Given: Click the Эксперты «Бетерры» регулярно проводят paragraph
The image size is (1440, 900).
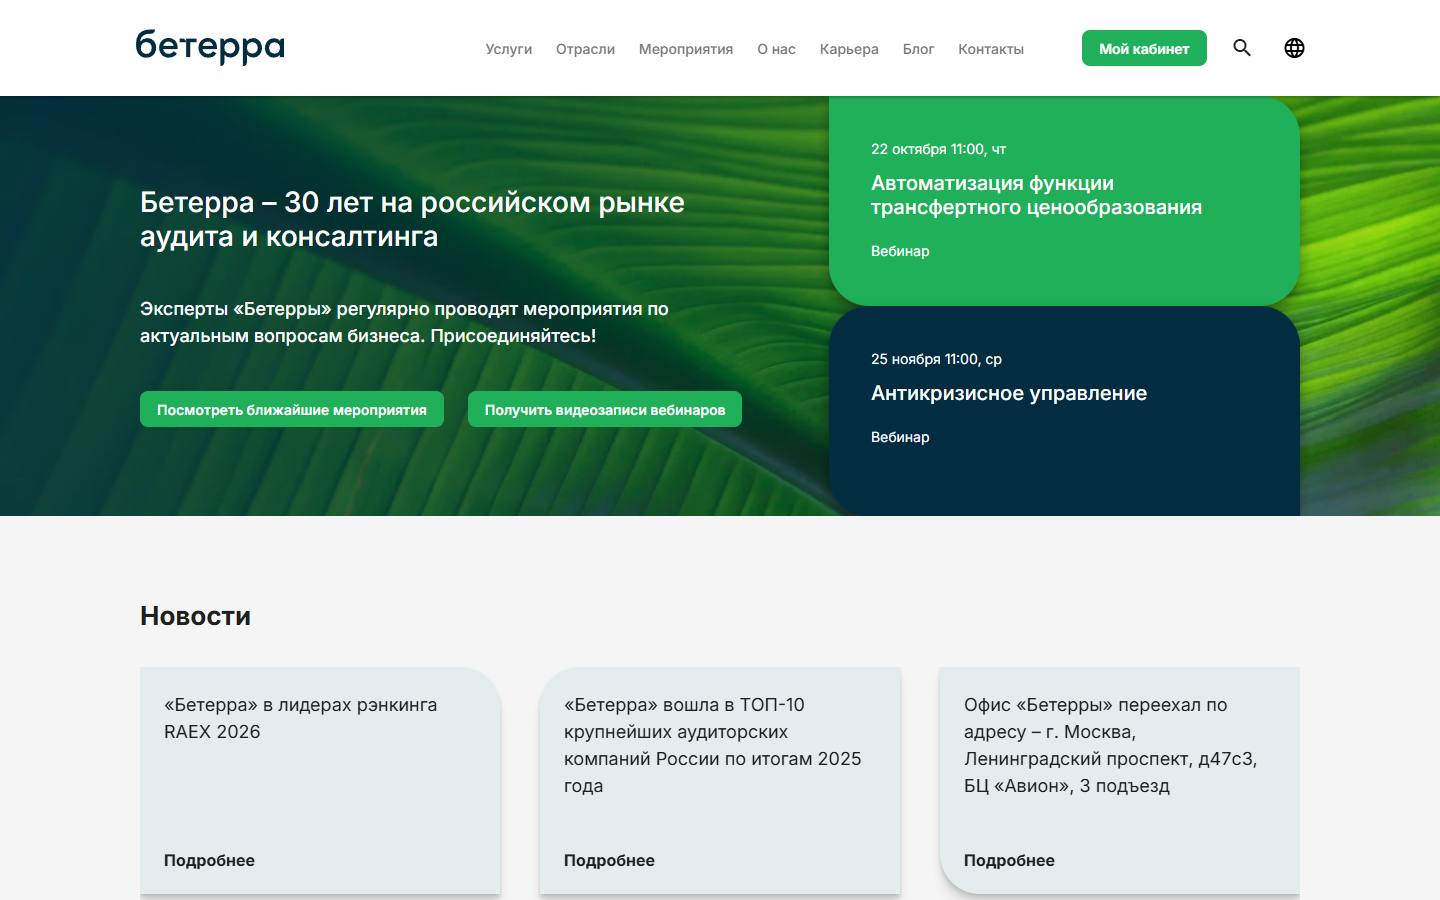Looking at the screenshot, I should (x=404, y=322).
